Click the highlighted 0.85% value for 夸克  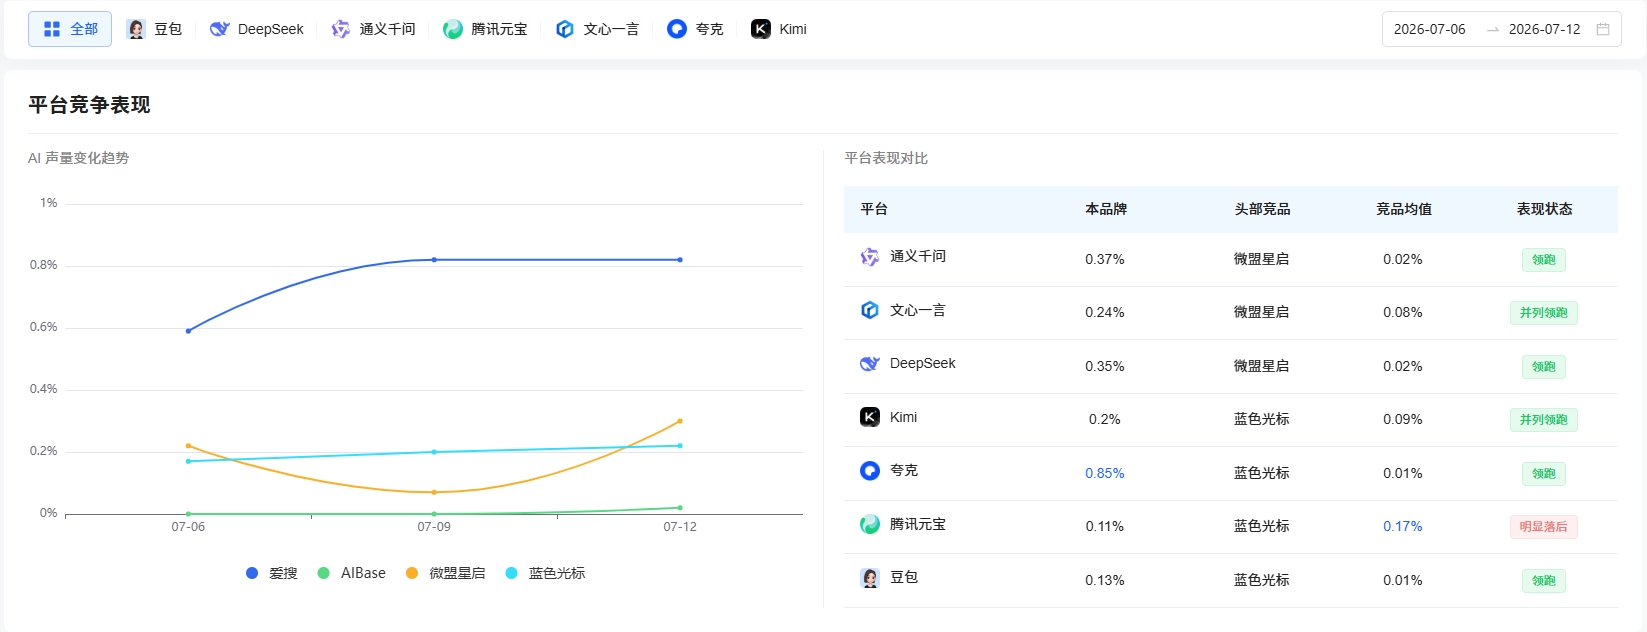(x=1105, y=473)
